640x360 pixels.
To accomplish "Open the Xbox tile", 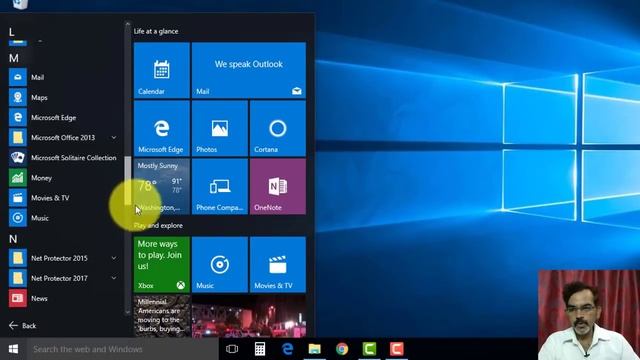I will click(162, 264).
